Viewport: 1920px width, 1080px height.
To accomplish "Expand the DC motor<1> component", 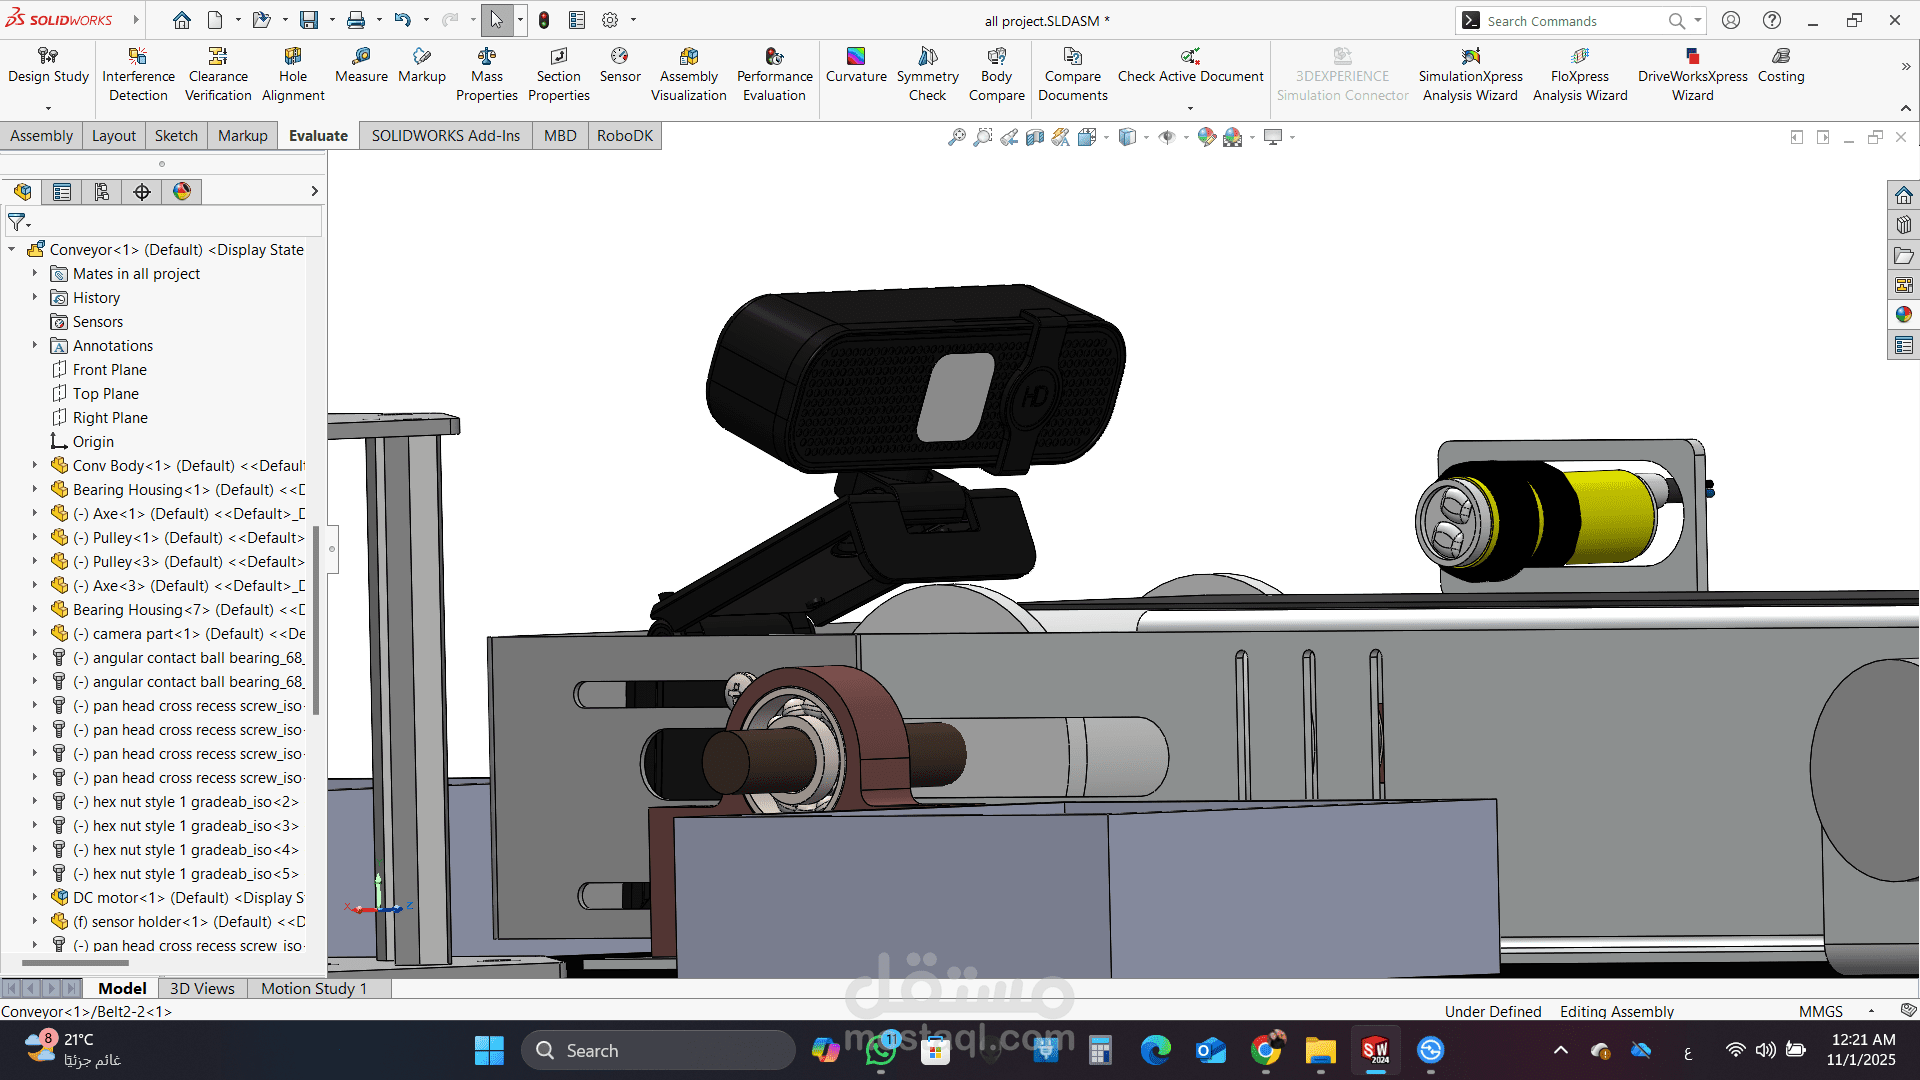I will (x=34, y=897).
